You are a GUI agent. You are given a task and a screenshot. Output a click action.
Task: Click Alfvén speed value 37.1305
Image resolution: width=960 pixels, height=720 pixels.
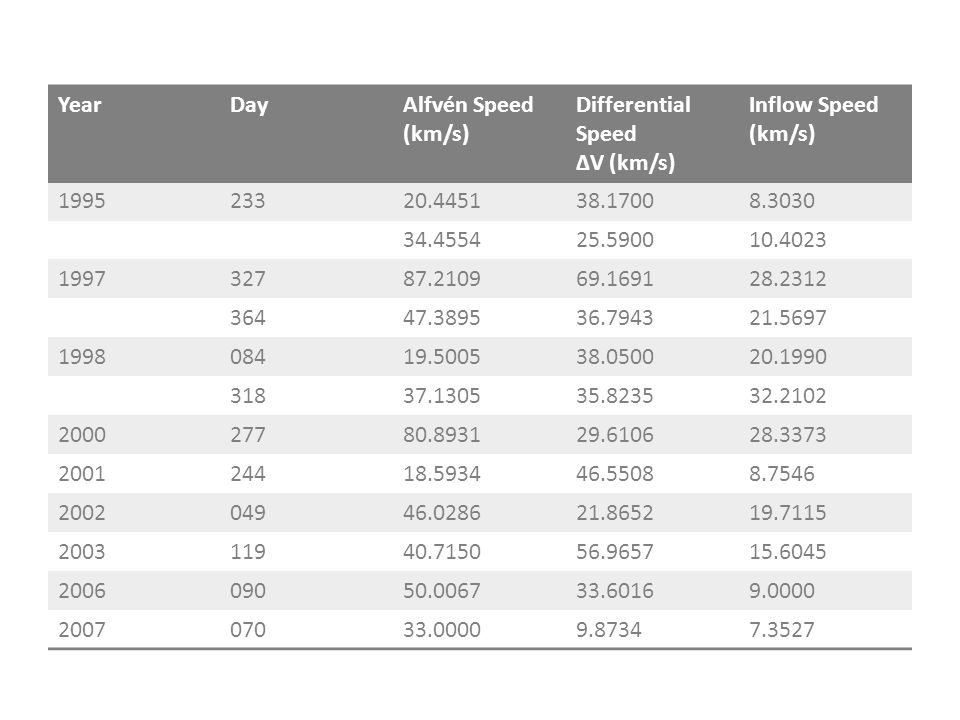point(441,396)
